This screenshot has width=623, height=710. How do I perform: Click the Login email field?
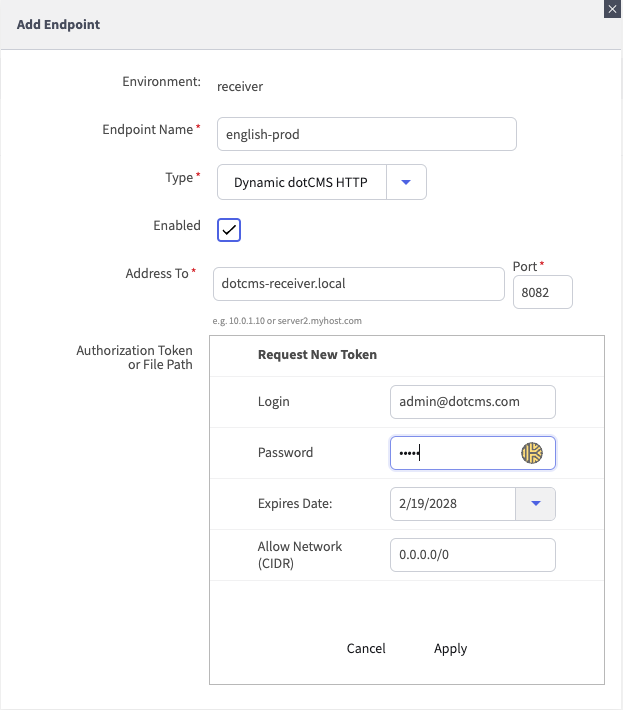(472, 402)
